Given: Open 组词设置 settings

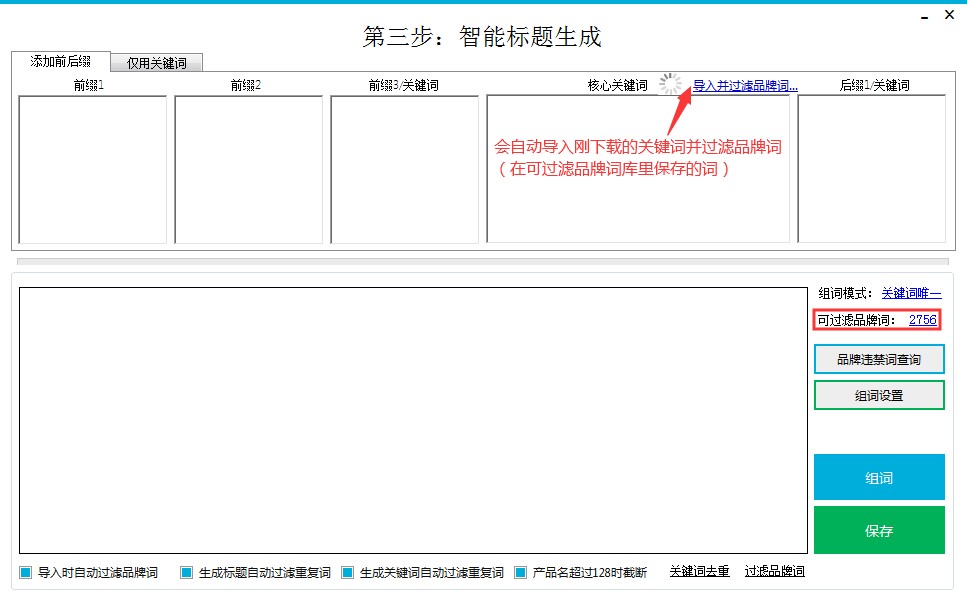Looking at the screenshot, I should 879,395.
